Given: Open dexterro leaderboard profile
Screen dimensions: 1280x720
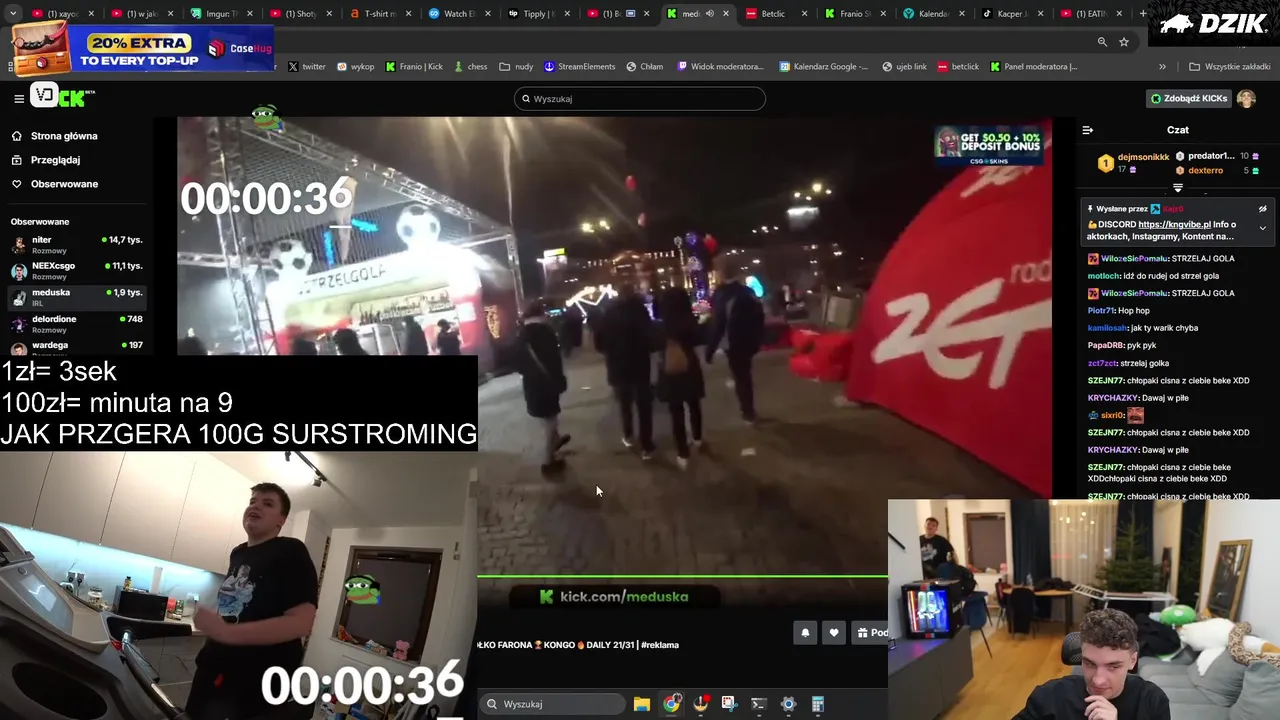Looking at the screenshot, I should [x=1205, y=171].
